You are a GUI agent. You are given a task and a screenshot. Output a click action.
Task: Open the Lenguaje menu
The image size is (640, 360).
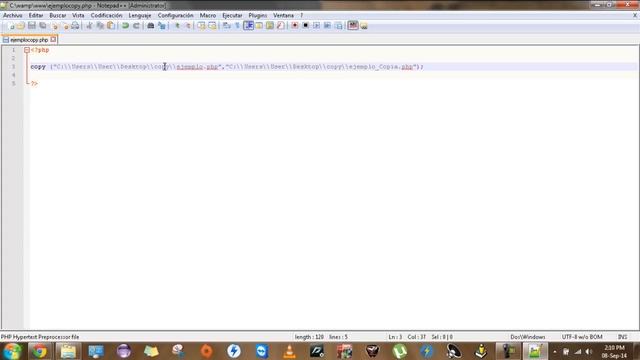140,16
